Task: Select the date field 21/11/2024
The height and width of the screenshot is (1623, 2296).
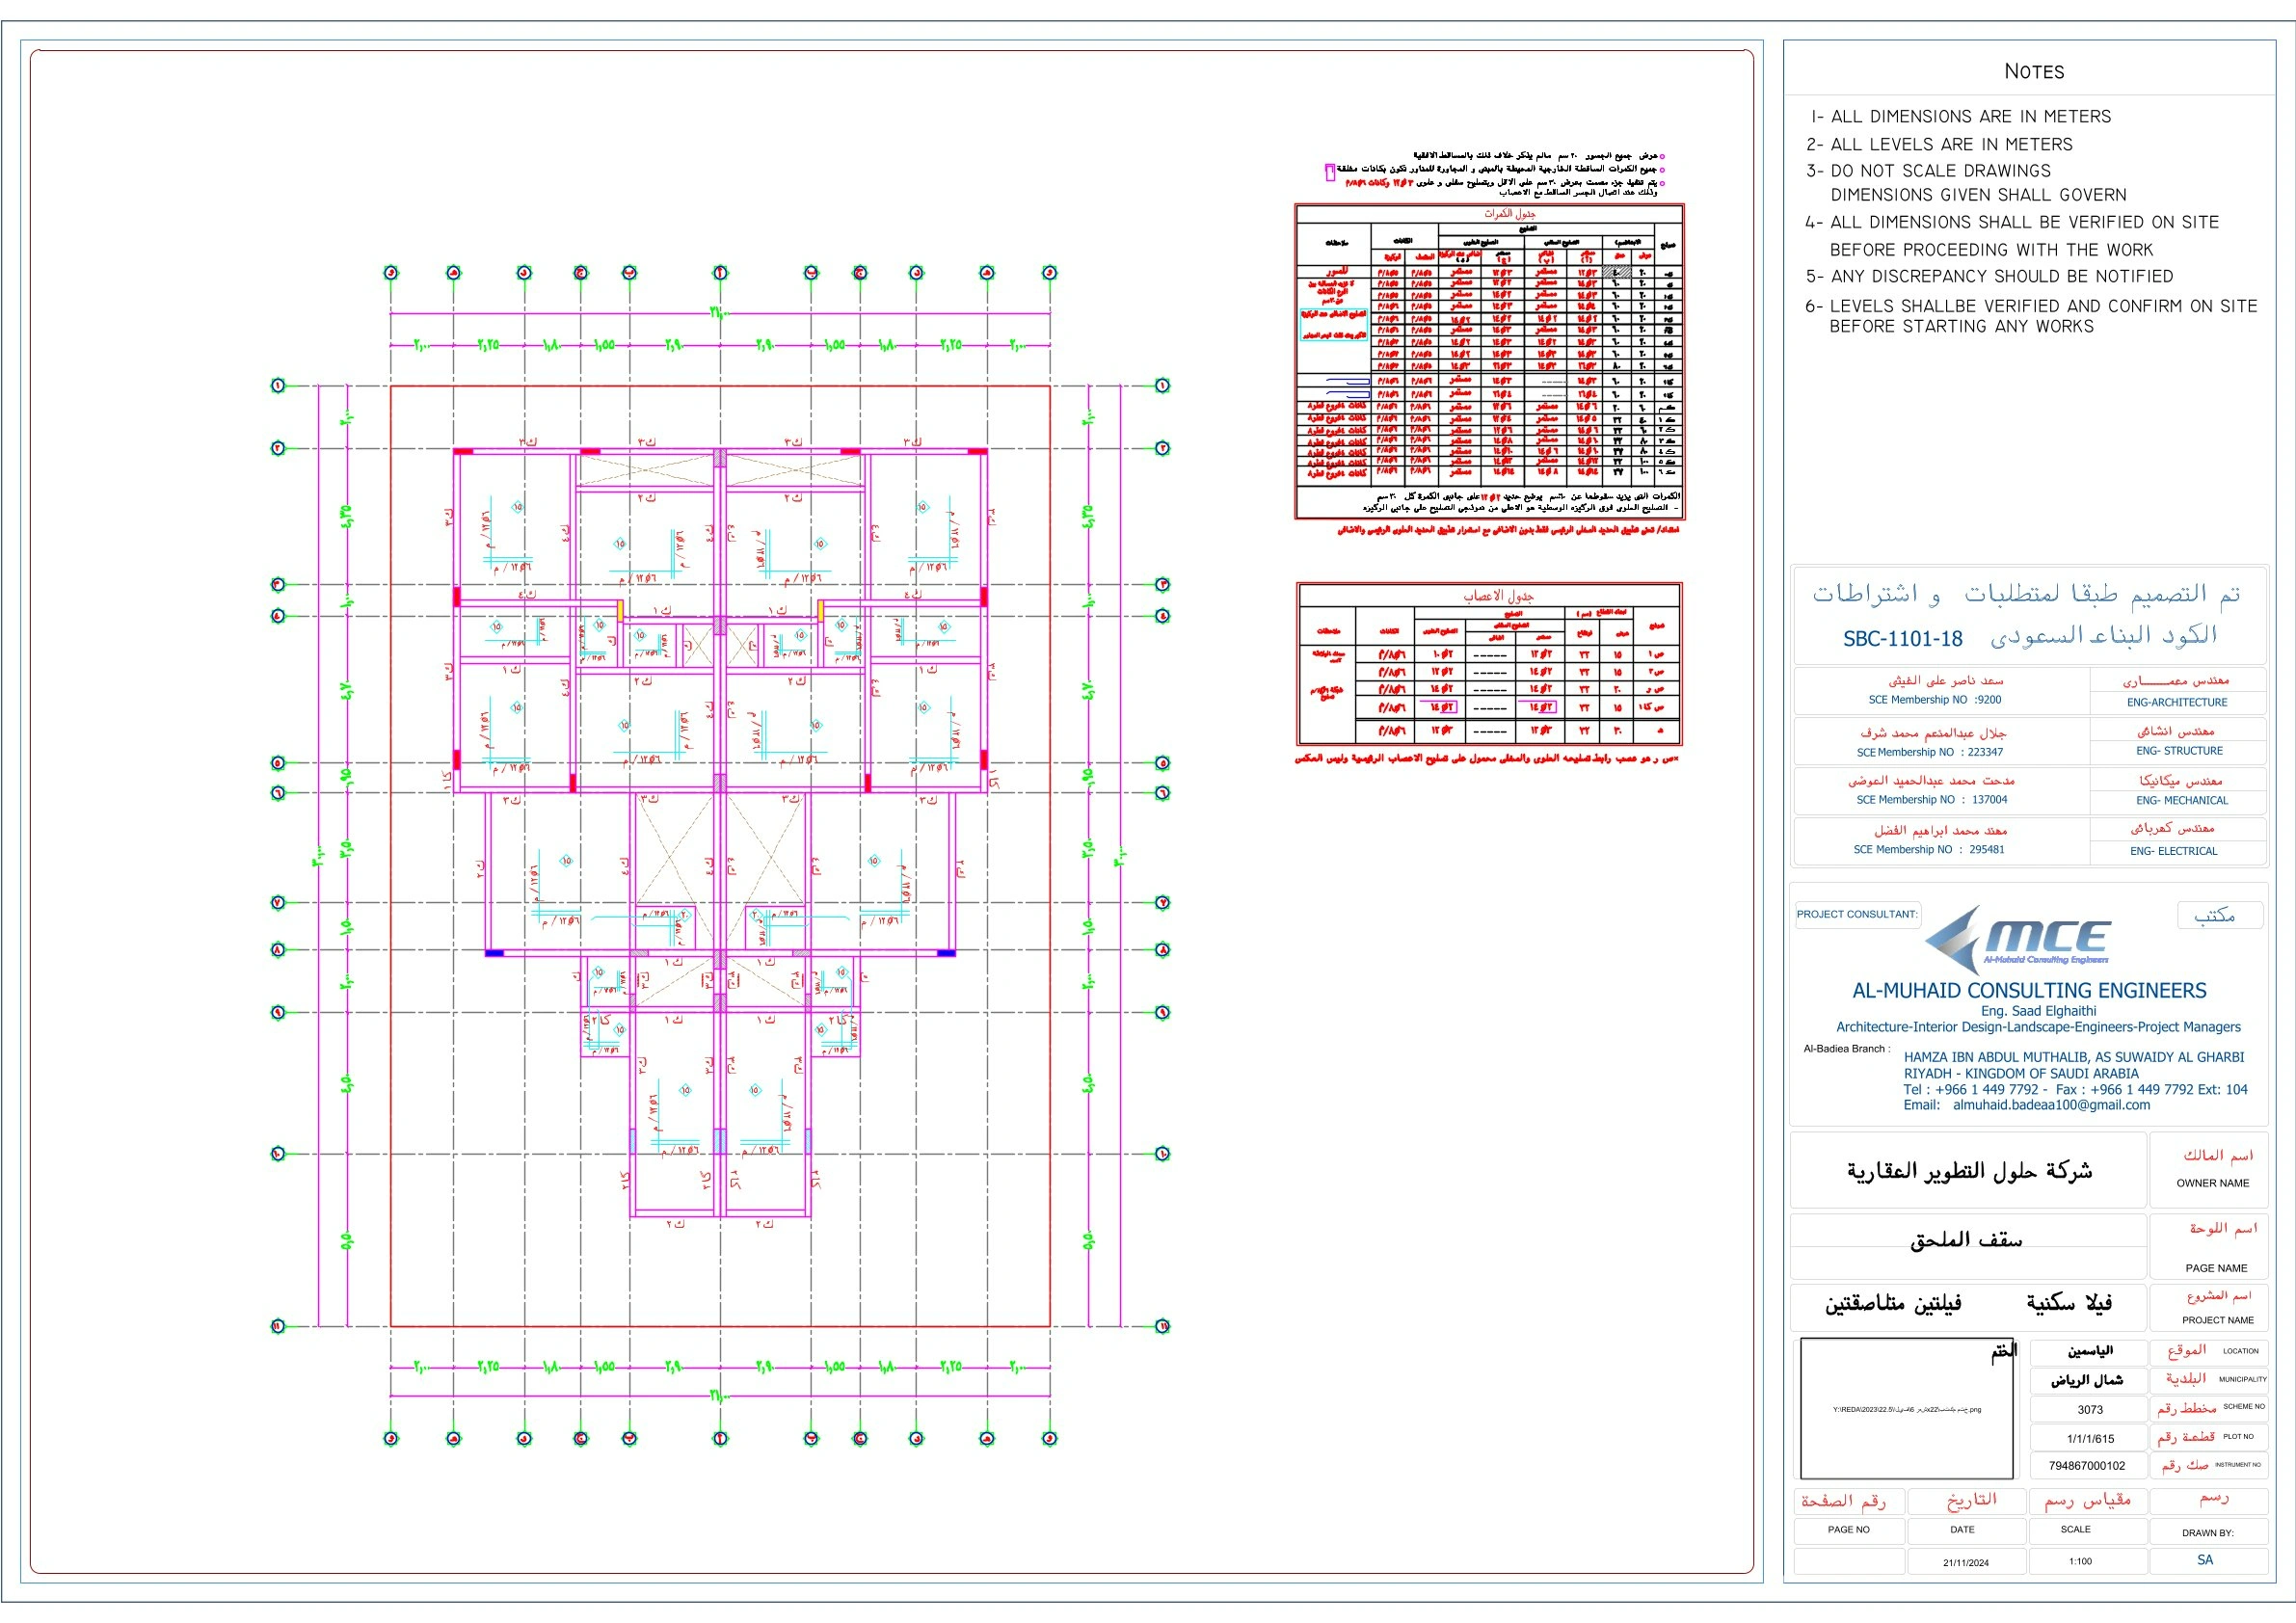Action: point(1966,1562)
